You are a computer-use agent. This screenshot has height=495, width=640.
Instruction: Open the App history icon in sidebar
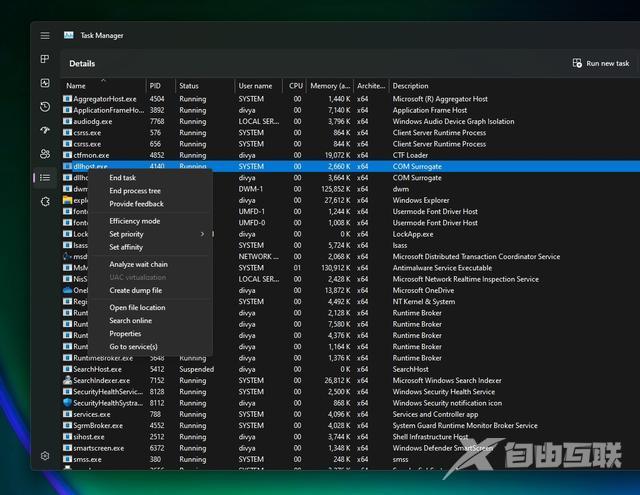pos(45,107)
